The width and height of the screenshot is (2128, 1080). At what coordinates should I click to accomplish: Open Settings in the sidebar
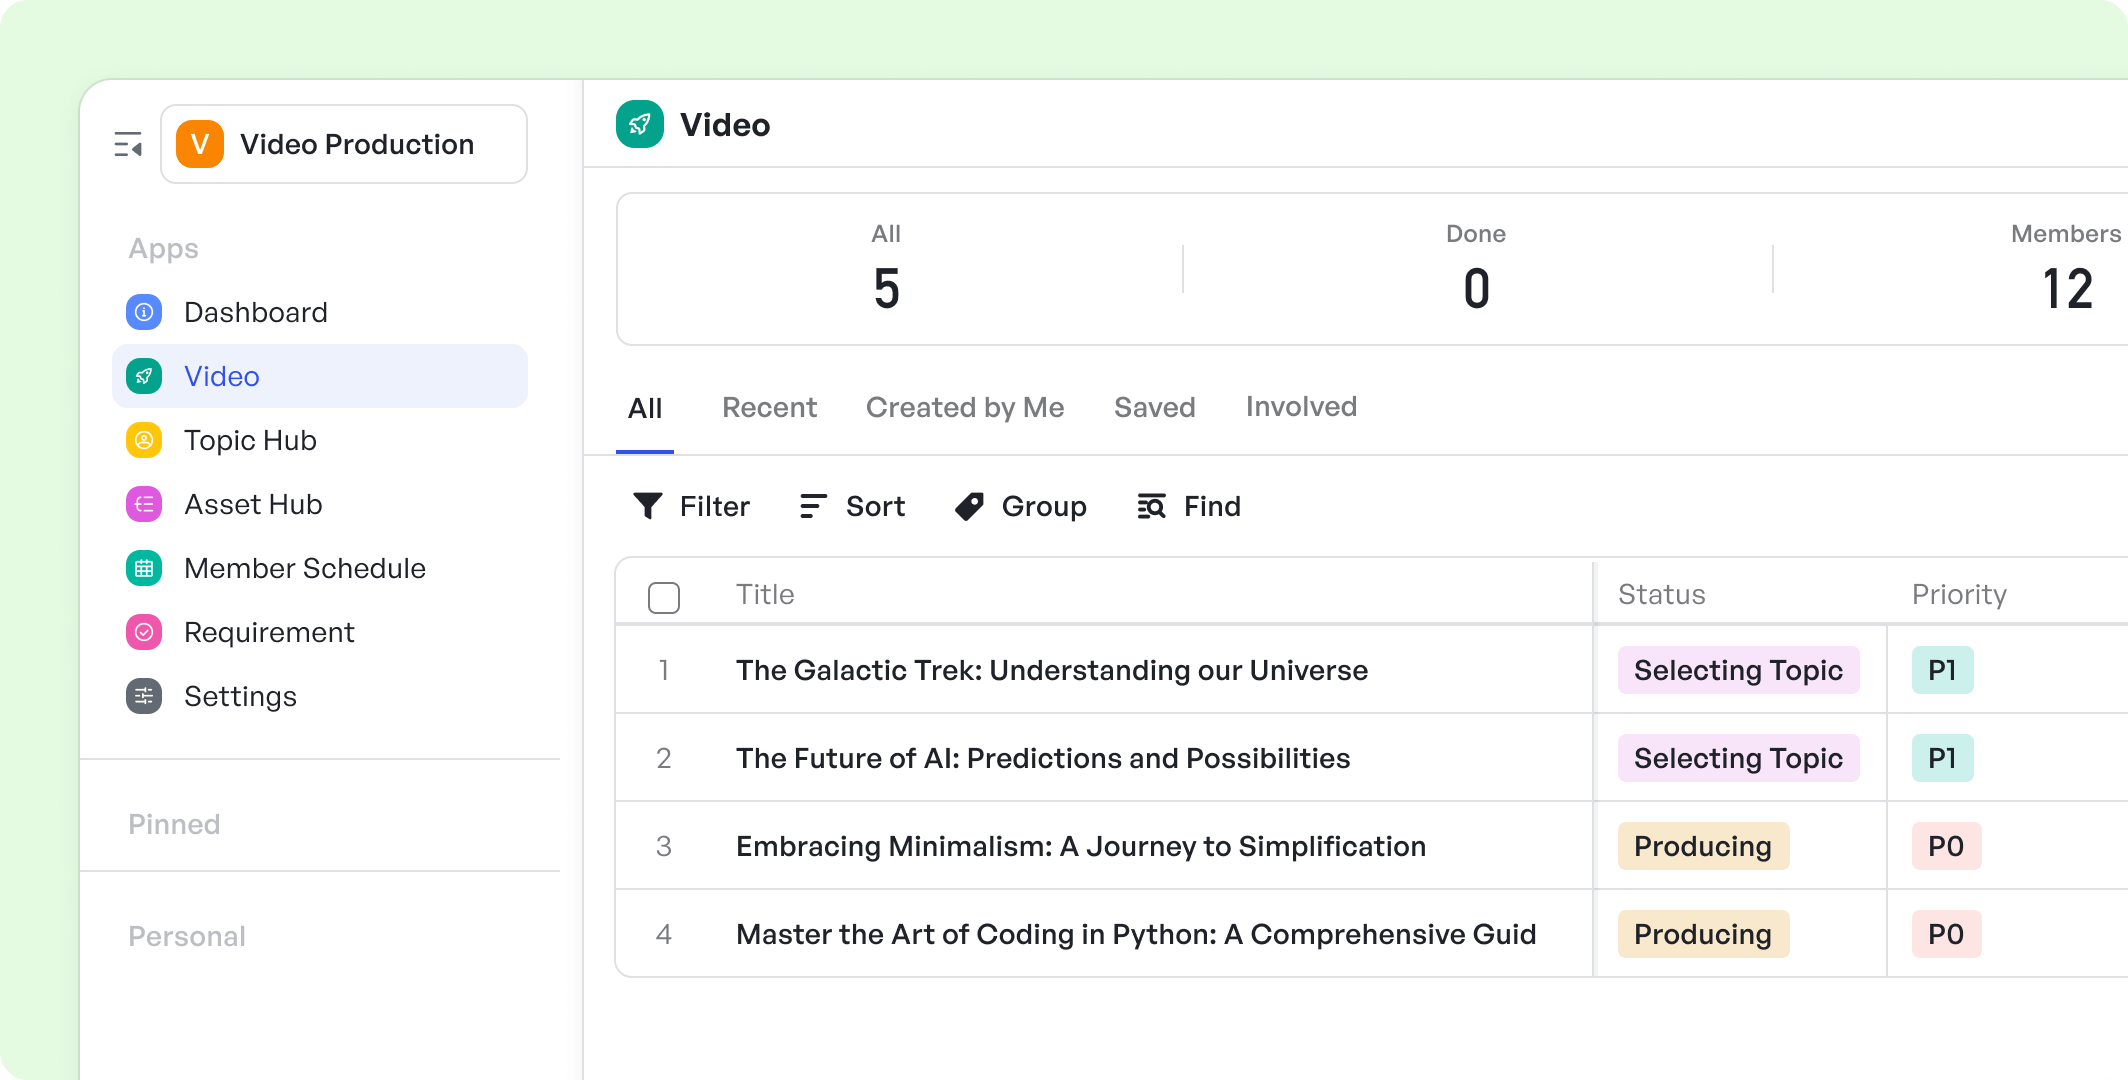320,696
